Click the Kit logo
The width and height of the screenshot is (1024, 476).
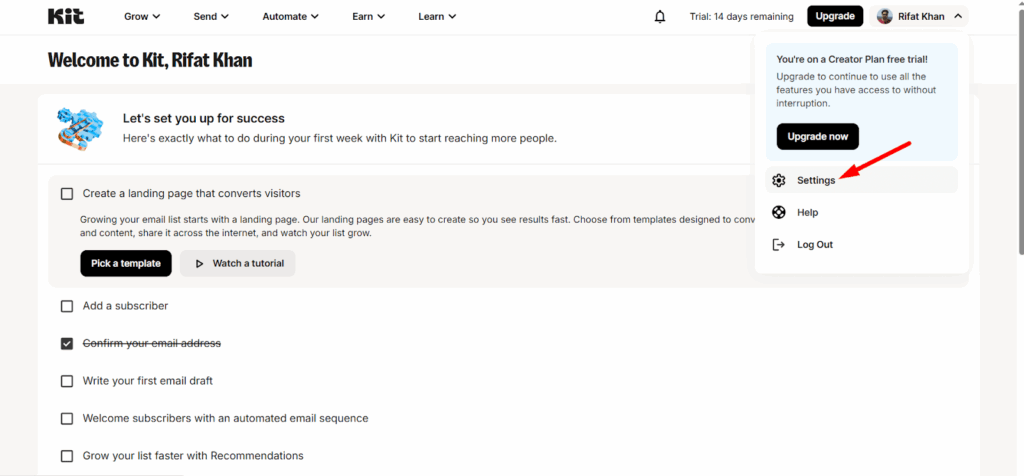(66, 16)
